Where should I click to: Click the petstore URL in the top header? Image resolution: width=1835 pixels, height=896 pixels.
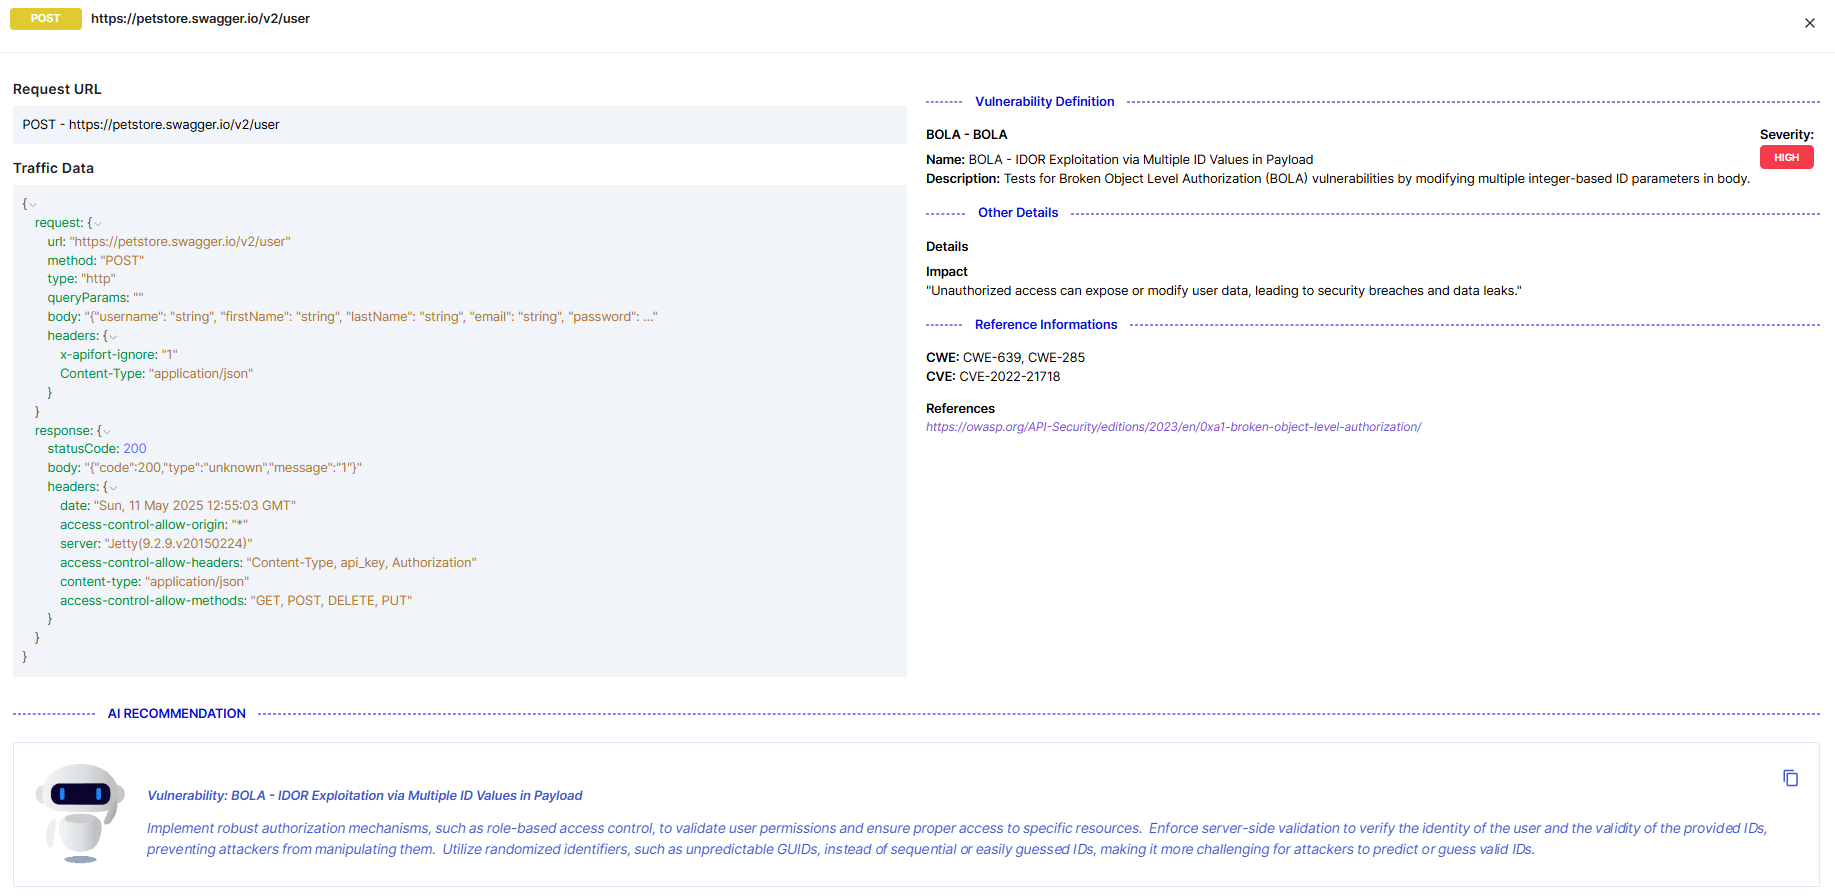click(200, 19)
